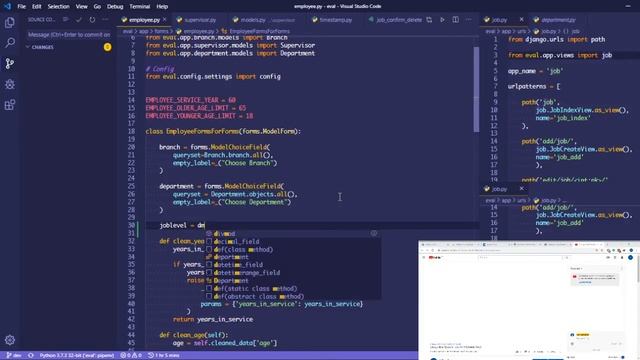Close the lower job.py editor tab
640x360 pixels.
pyautogui.click(x=522, y=189)
